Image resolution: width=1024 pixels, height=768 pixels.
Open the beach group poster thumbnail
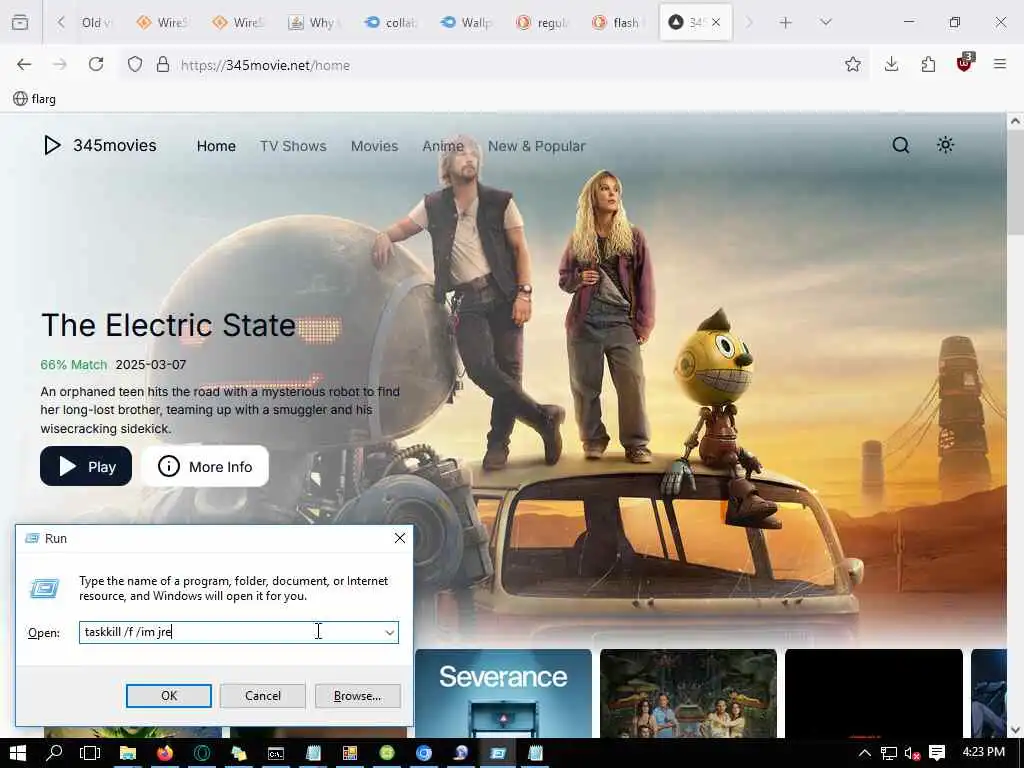pos(688,694)
